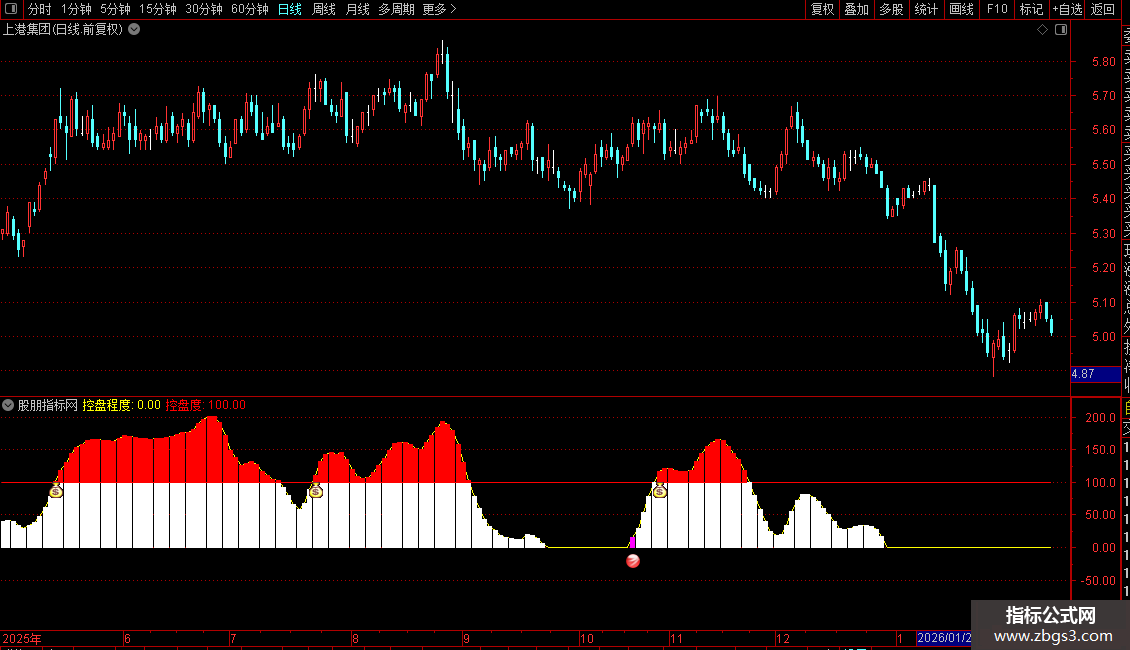Click the 控盘程度: 0.00 indicator label
The height and width of the screenshot is (650, 1130).
point(121,405)
